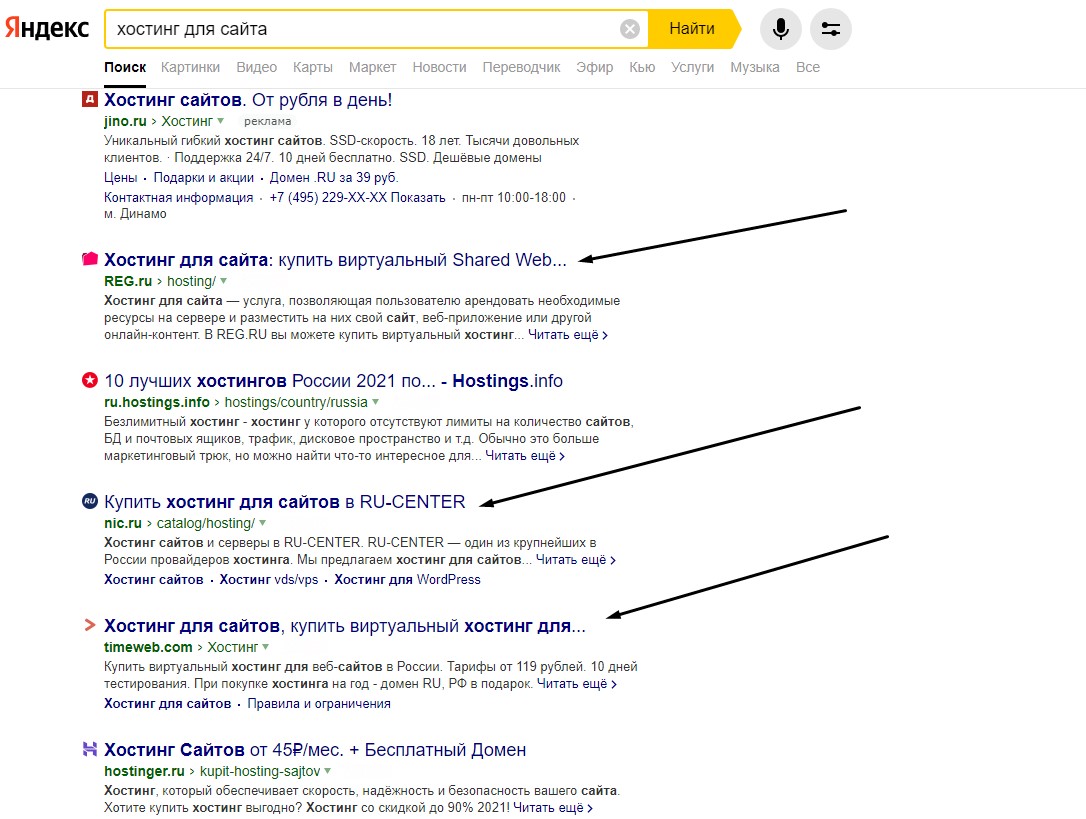Switch to the Картинки tab

[190, 67]
